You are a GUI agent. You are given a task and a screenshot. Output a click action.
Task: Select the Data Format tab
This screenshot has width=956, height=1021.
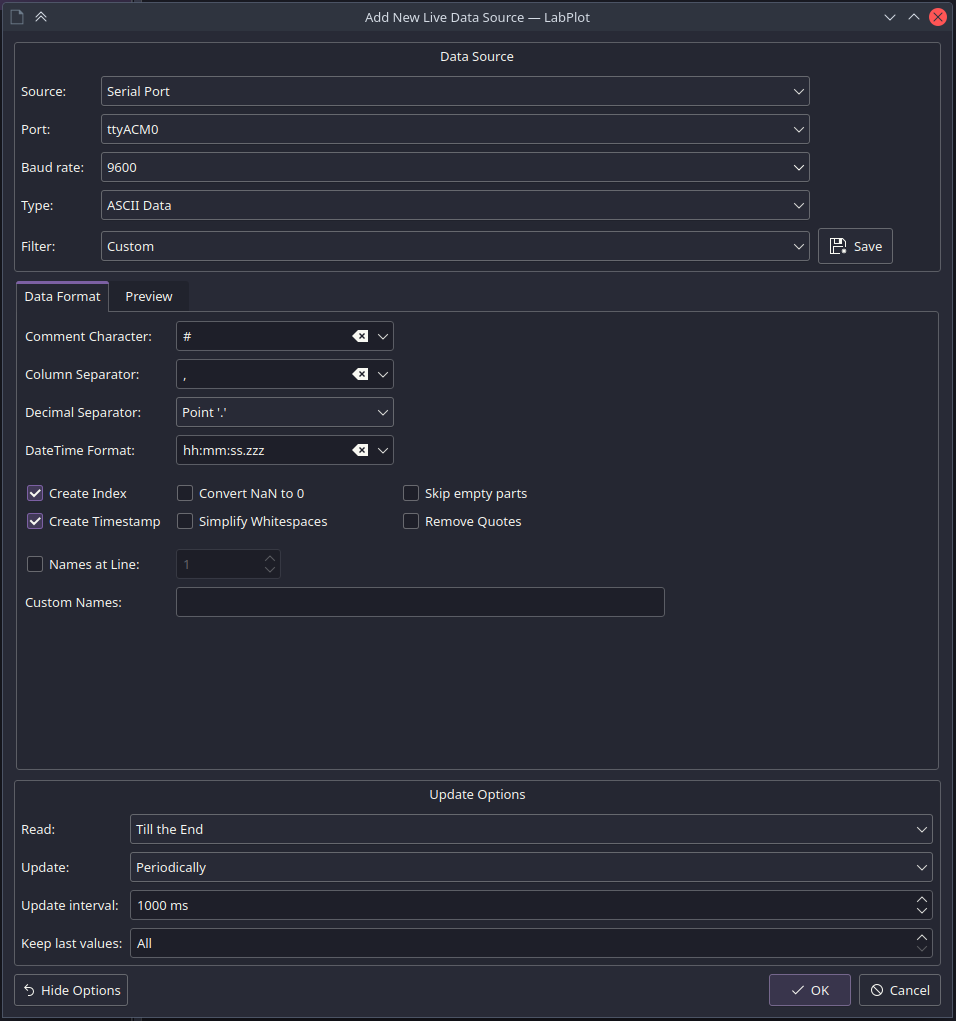pos(62,296)
